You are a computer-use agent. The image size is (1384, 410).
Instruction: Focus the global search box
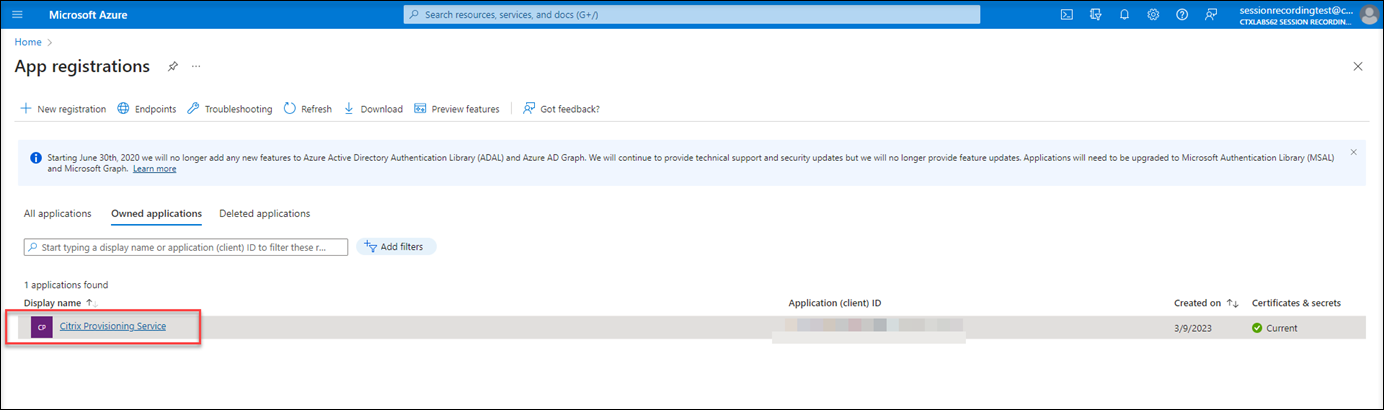click(692, 15)
